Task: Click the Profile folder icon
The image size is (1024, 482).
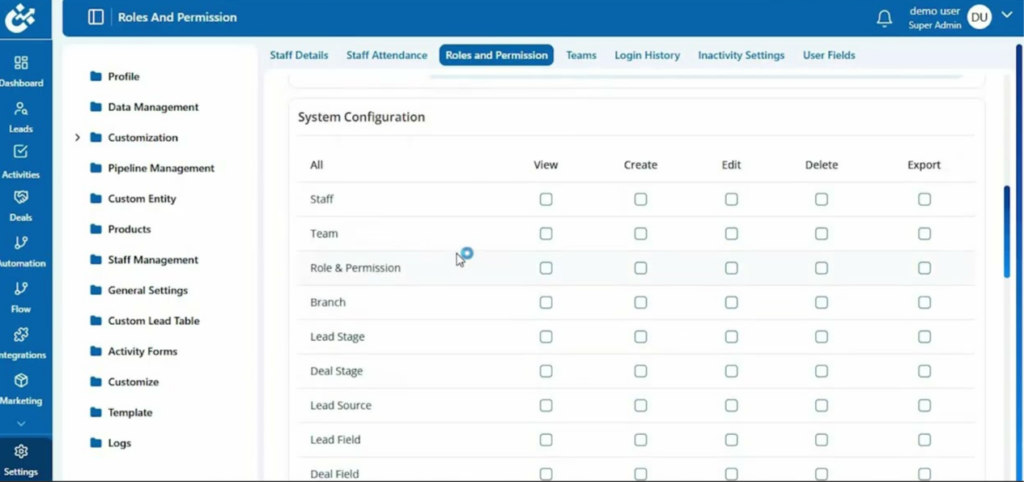Action: tap(96, 76)
